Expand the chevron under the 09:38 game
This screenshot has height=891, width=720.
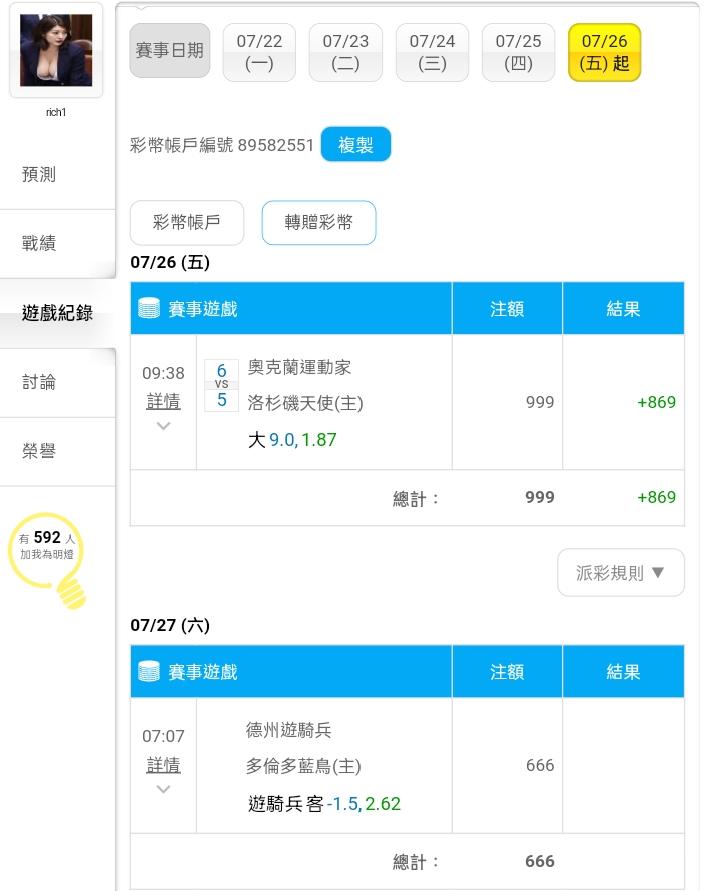click(164, 426)
